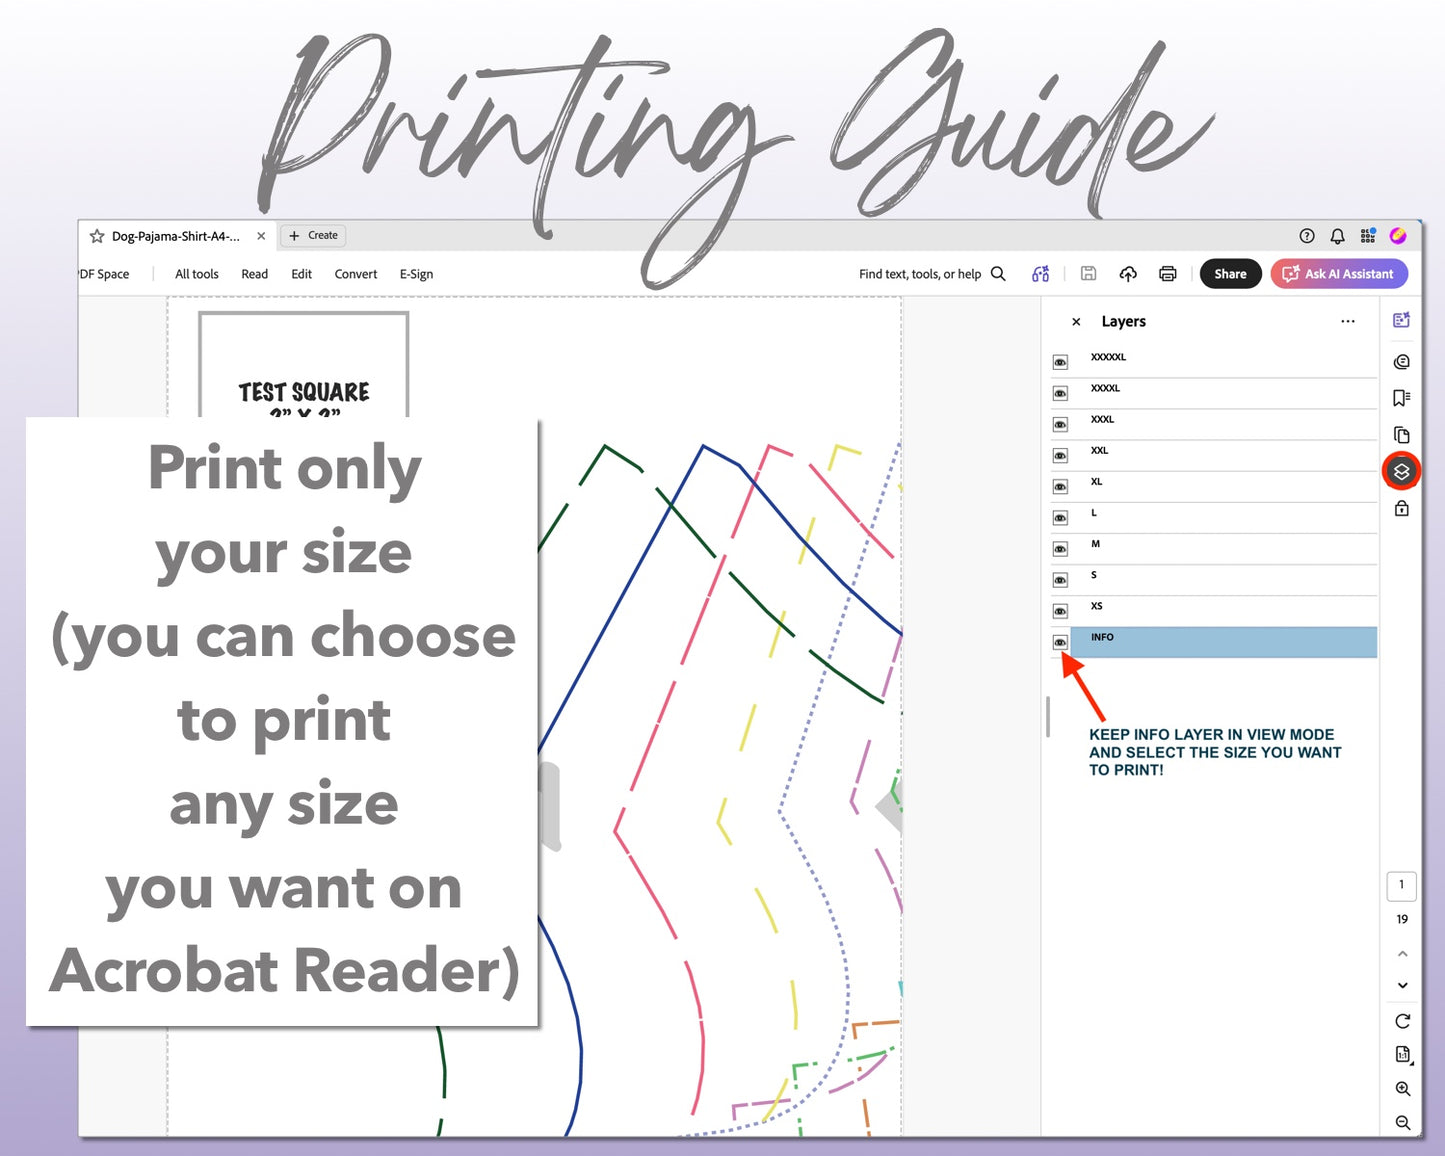Open the Layers panel icon in sidebar

[x=1401, y=471]
